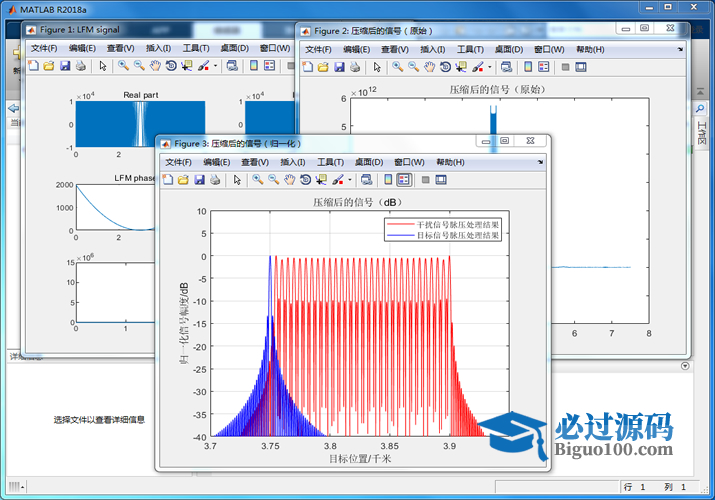Zoom In tool in Figure 1 toolbar
This screenshot has height=500, width=715.
click(x=123, y=66)
